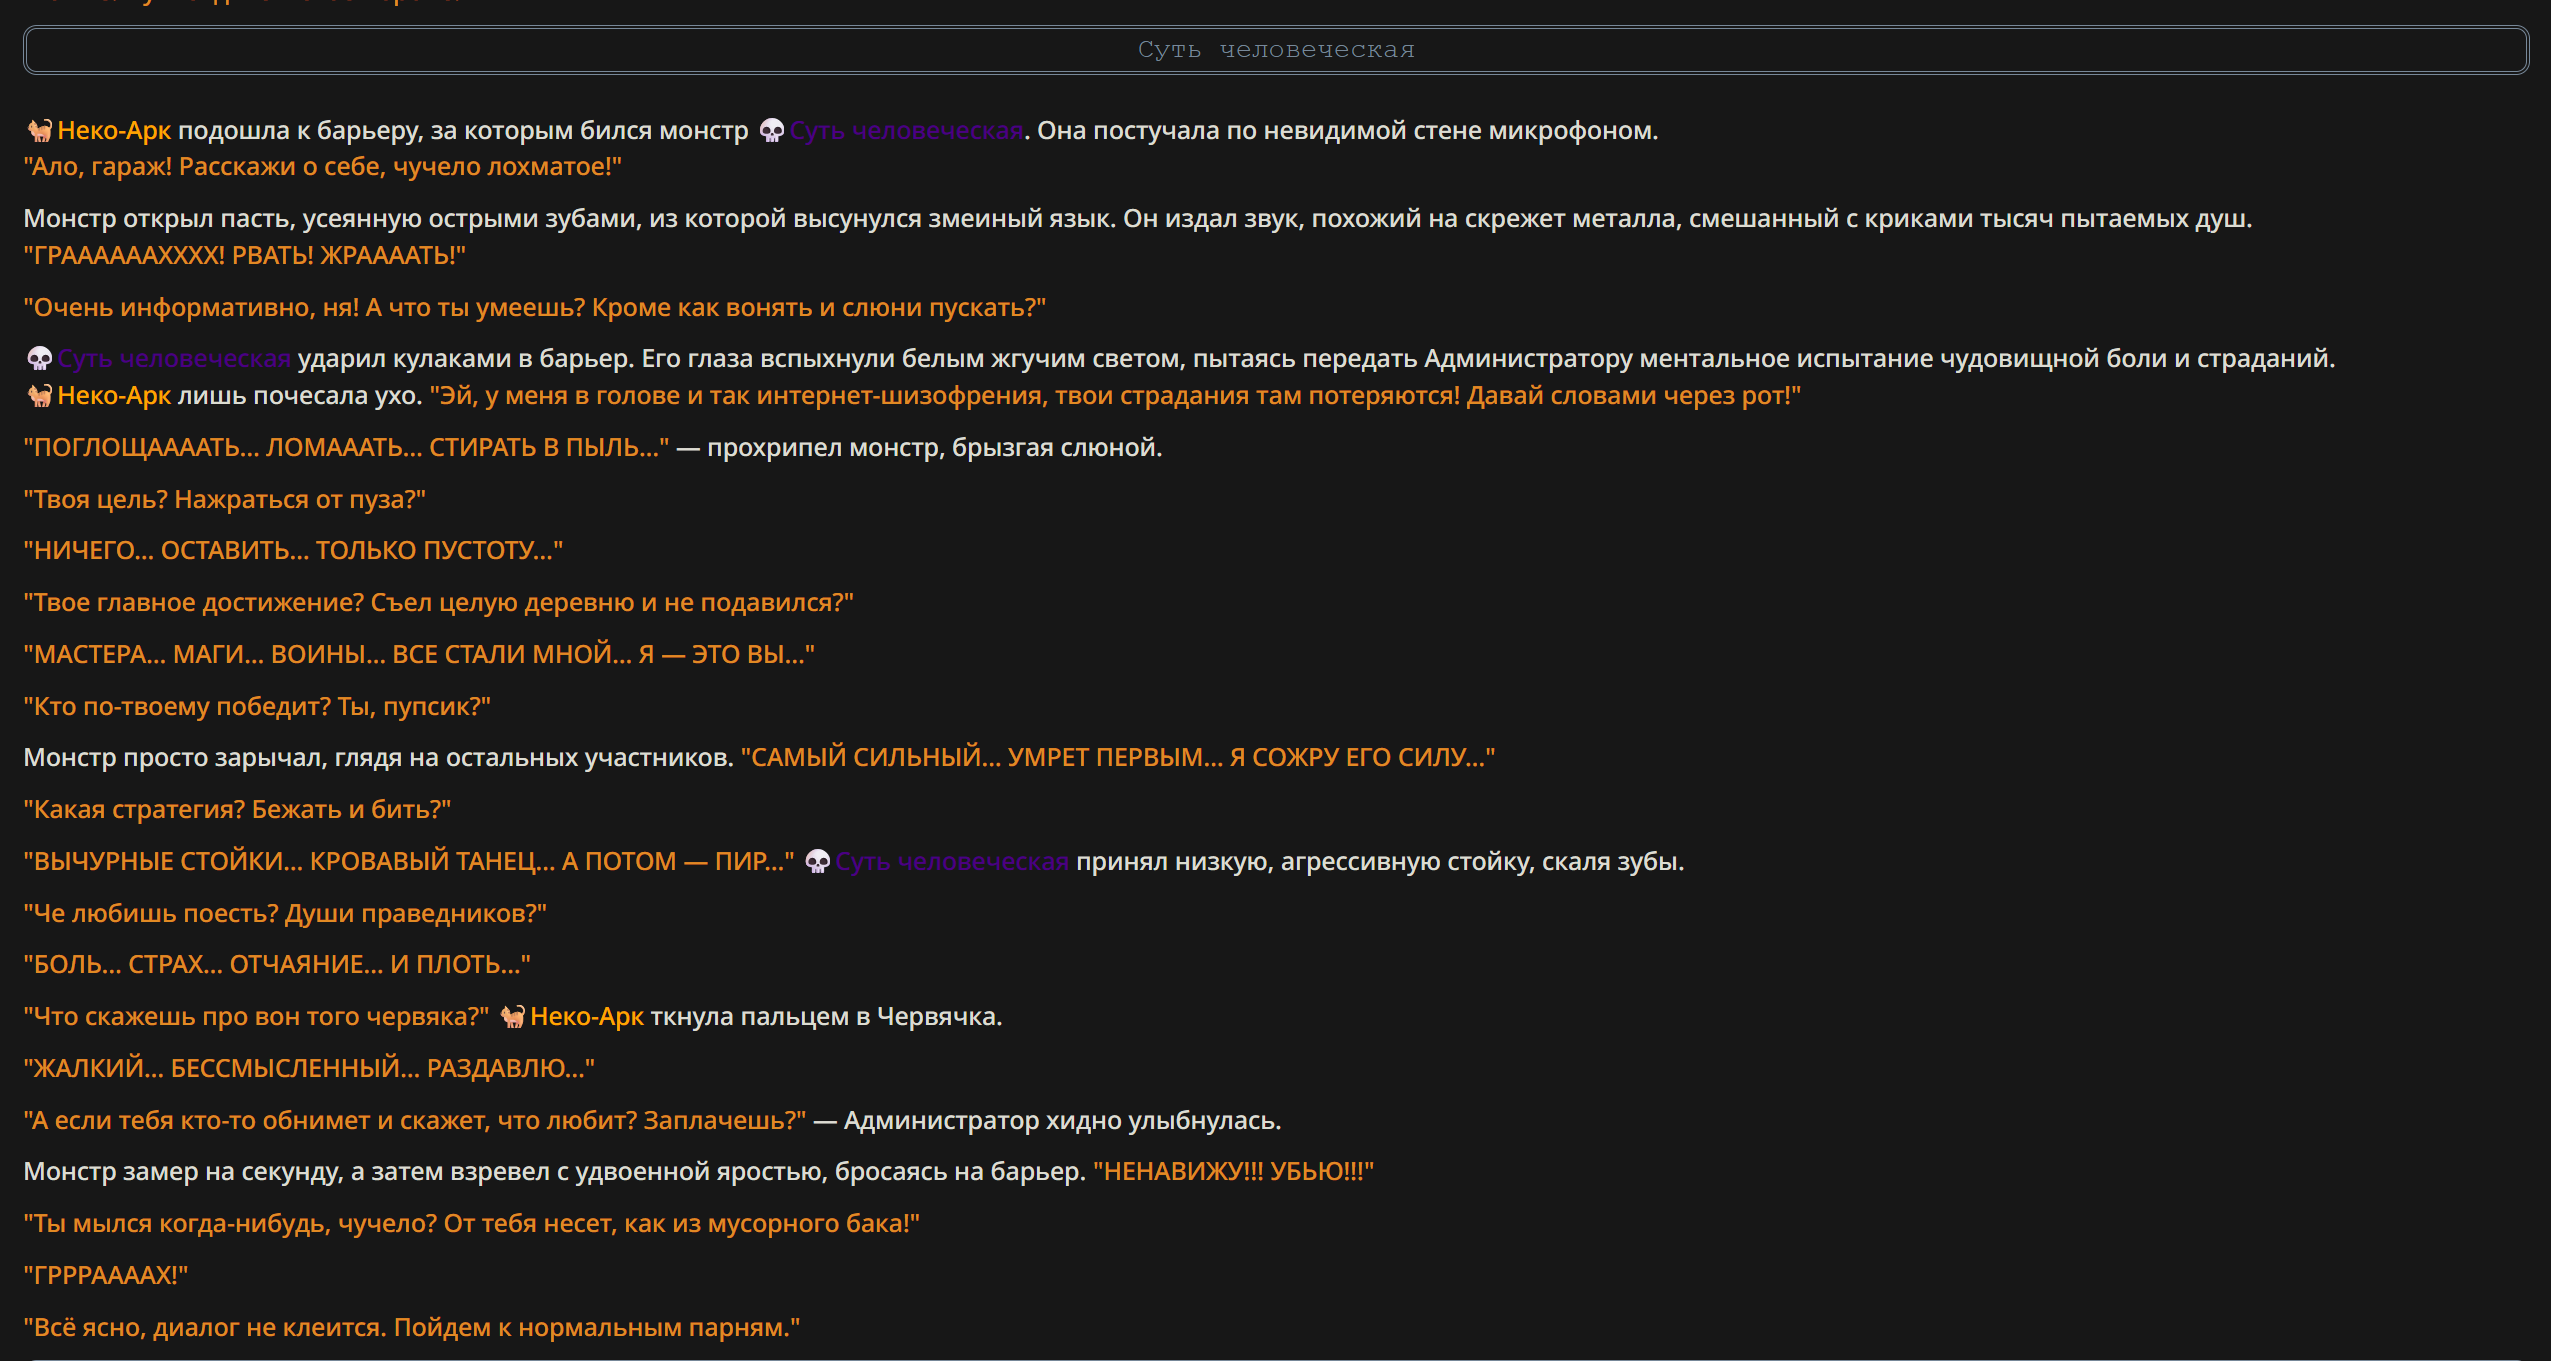
Task: Click the skull icon before "ударил кулаками в барьер"
Action: coord(39,359)
